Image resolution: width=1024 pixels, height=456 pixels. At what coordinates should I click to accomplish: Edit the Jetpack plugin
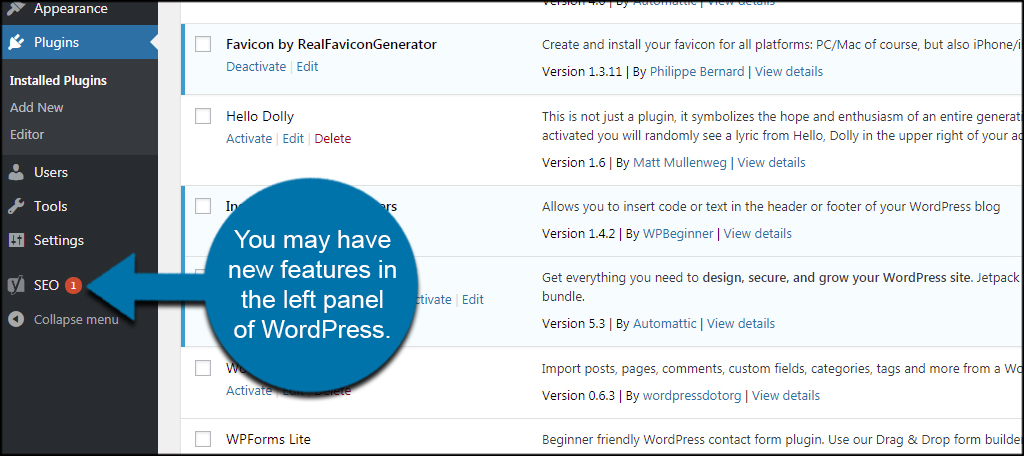coord(473,299)
